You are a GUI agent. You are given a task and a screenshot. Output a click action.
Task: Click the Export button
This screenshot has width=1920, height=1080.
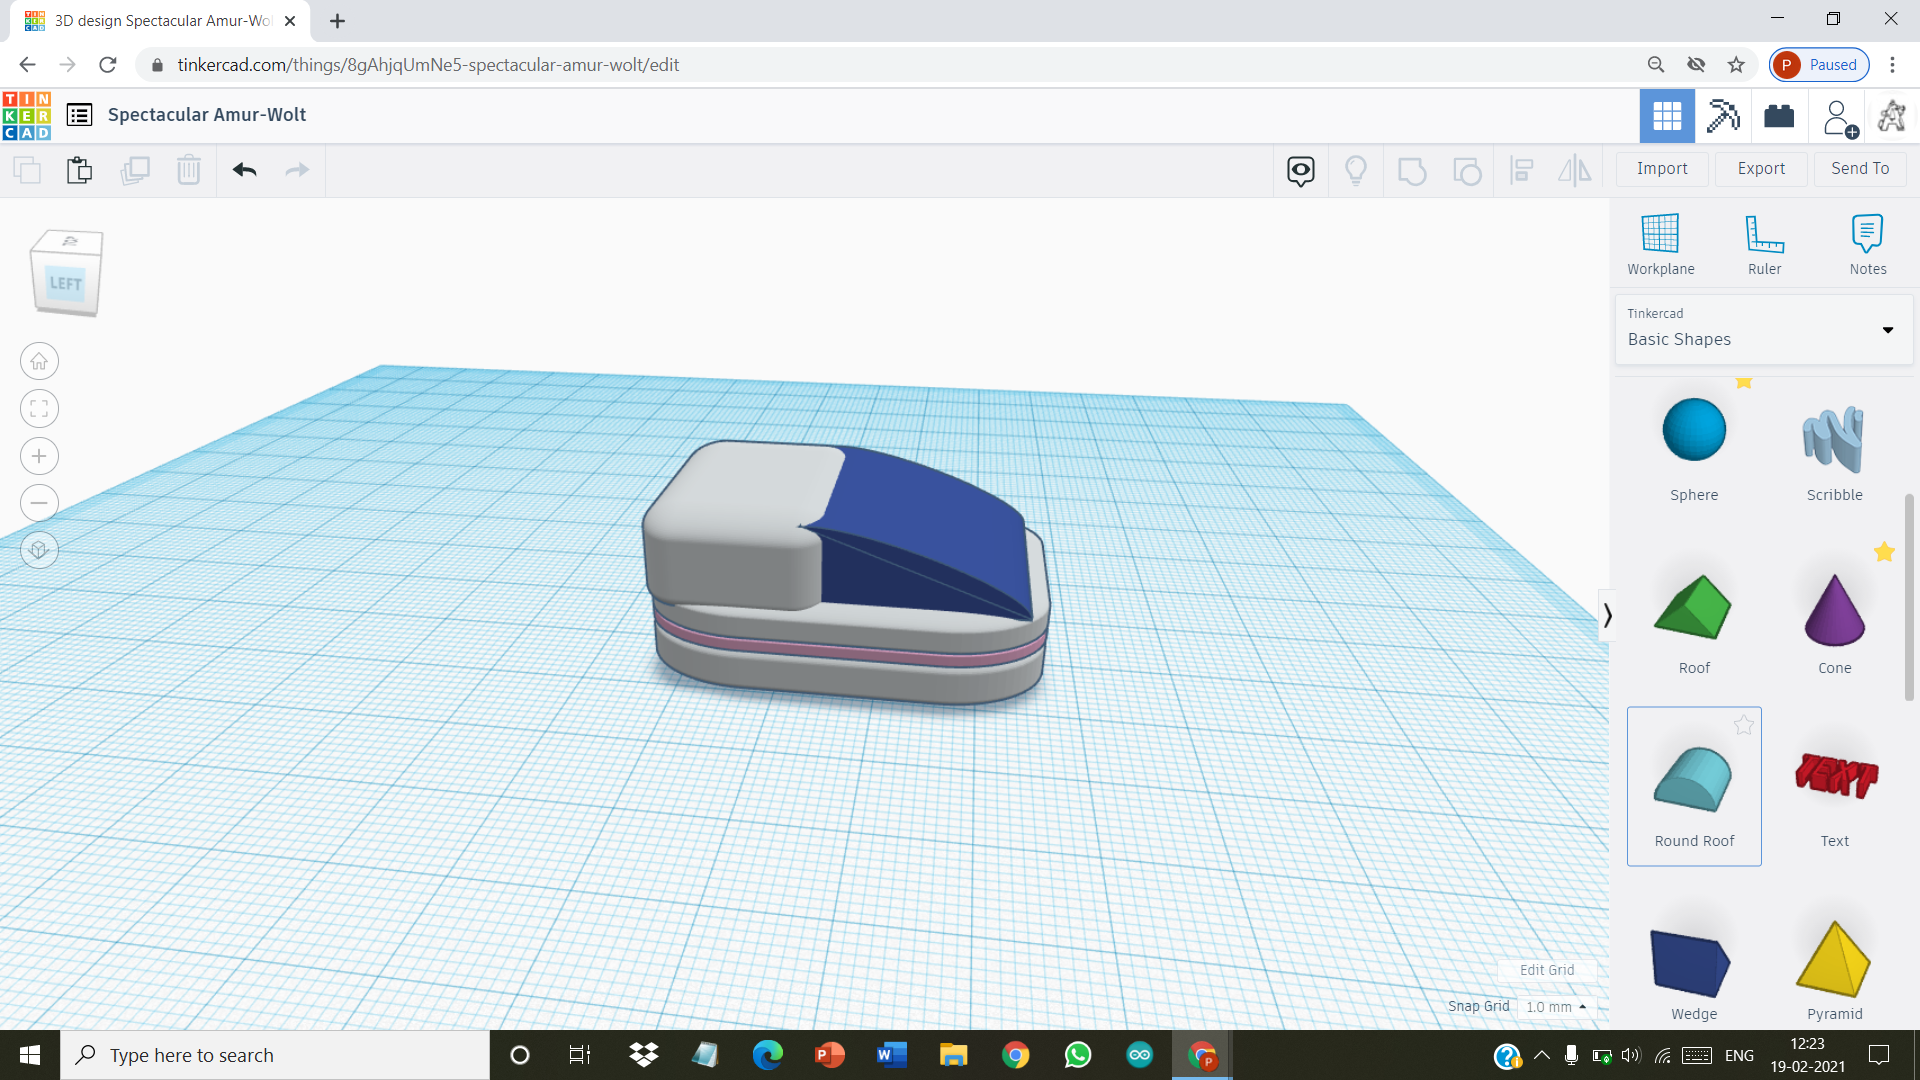pyautogui.click(x=1760, y=168)
